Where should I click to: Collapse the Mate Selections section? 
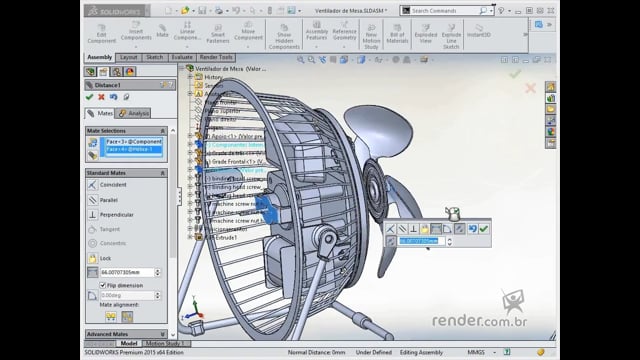(162, 131)
